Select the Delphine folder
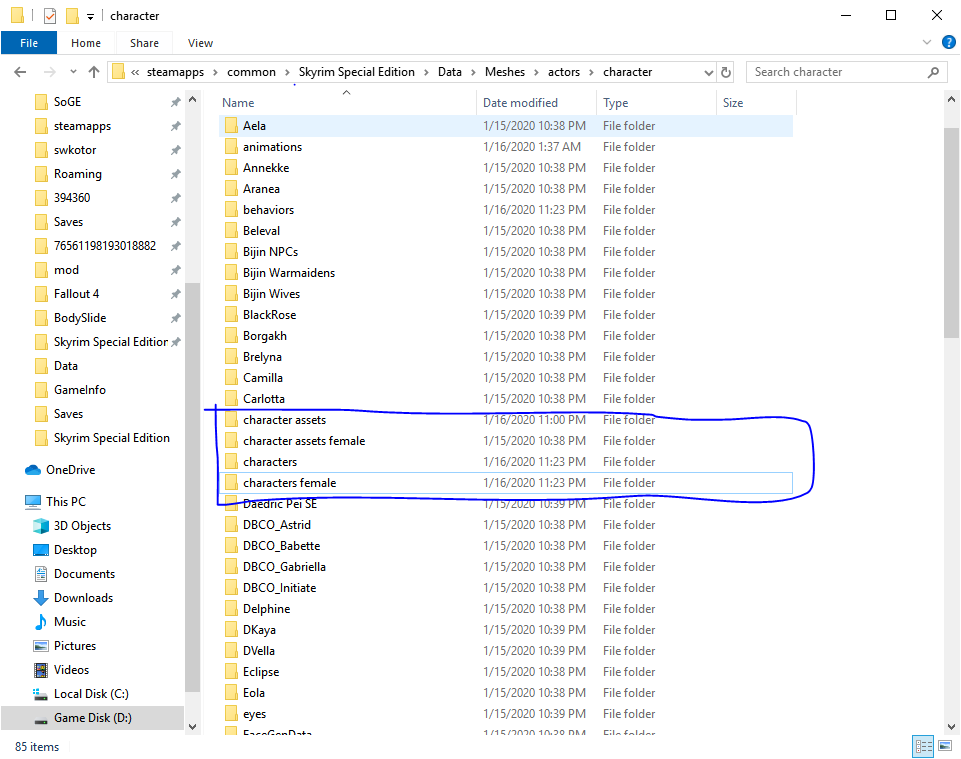 coord(506,609)
